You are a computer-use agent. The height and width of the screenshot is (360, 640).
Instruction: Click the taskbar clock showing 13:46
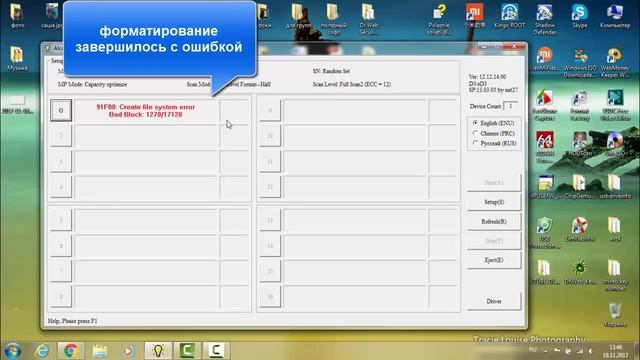(615, 351)
